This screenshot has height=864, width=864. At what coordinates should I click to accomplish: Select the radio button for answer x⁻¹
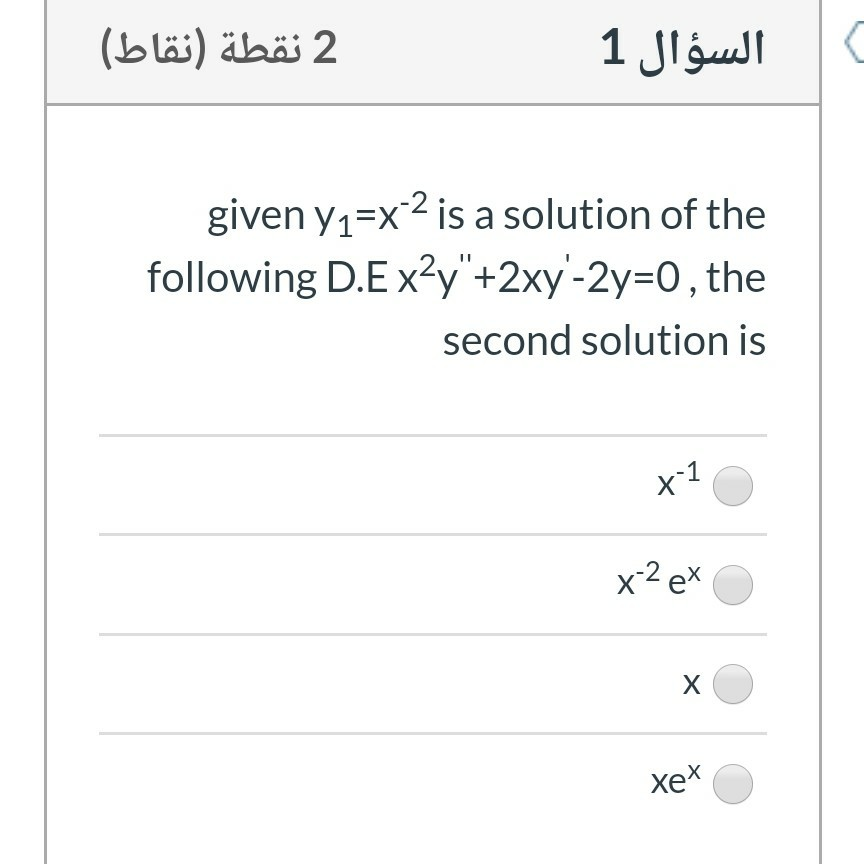click(733, 485)
